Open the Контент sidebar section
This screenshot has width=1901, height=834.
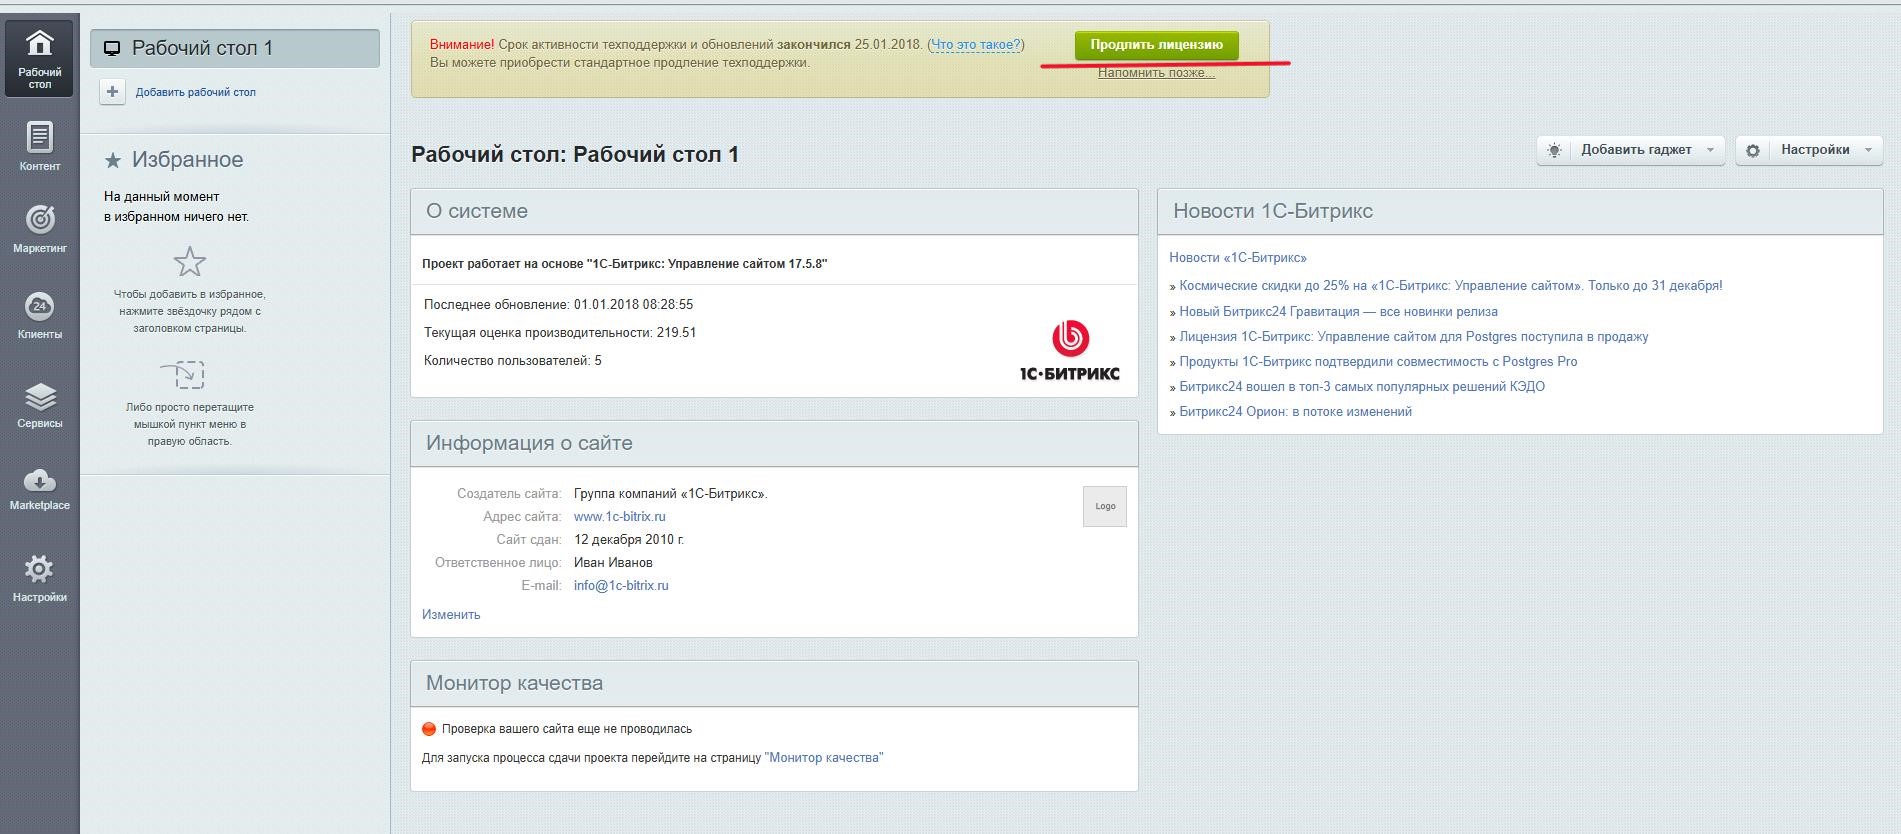pyautogui.click(x=39, y=145)
